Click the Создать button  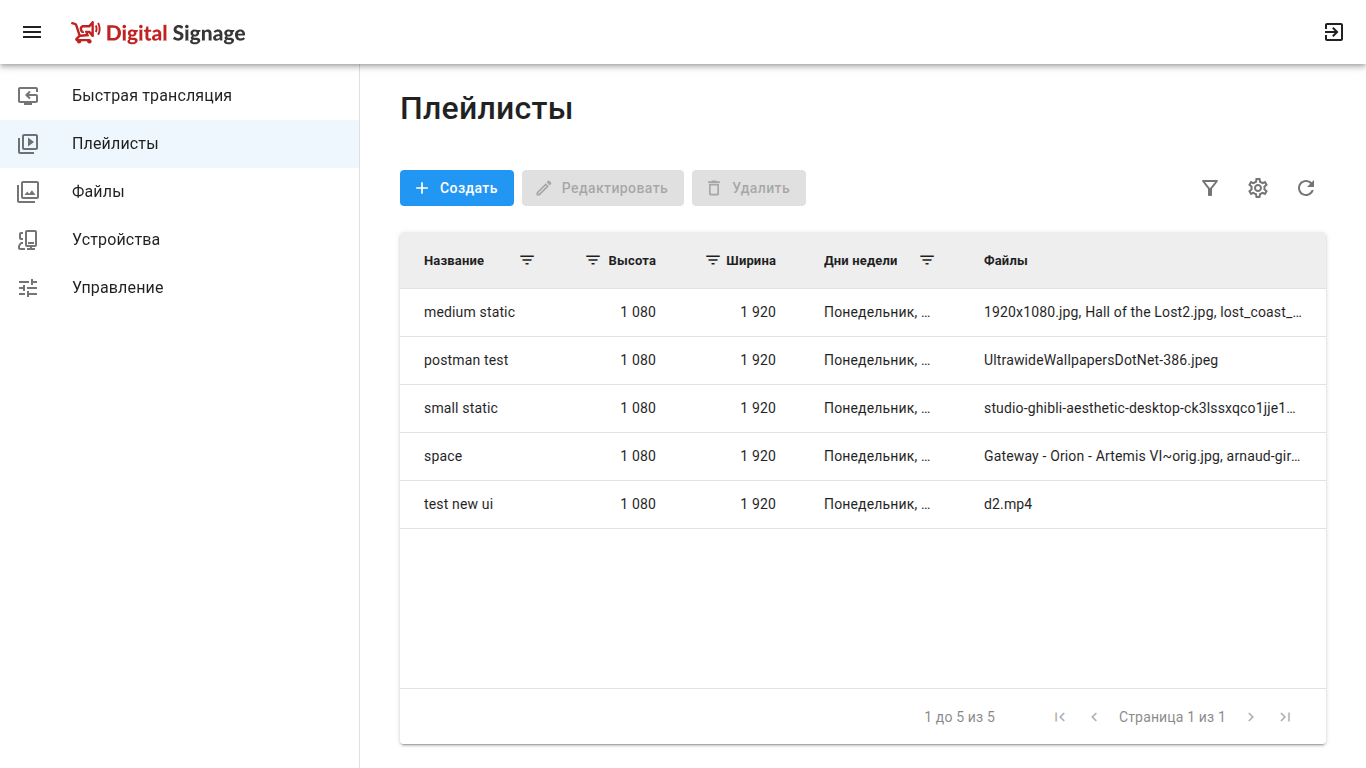coord(457,188)
